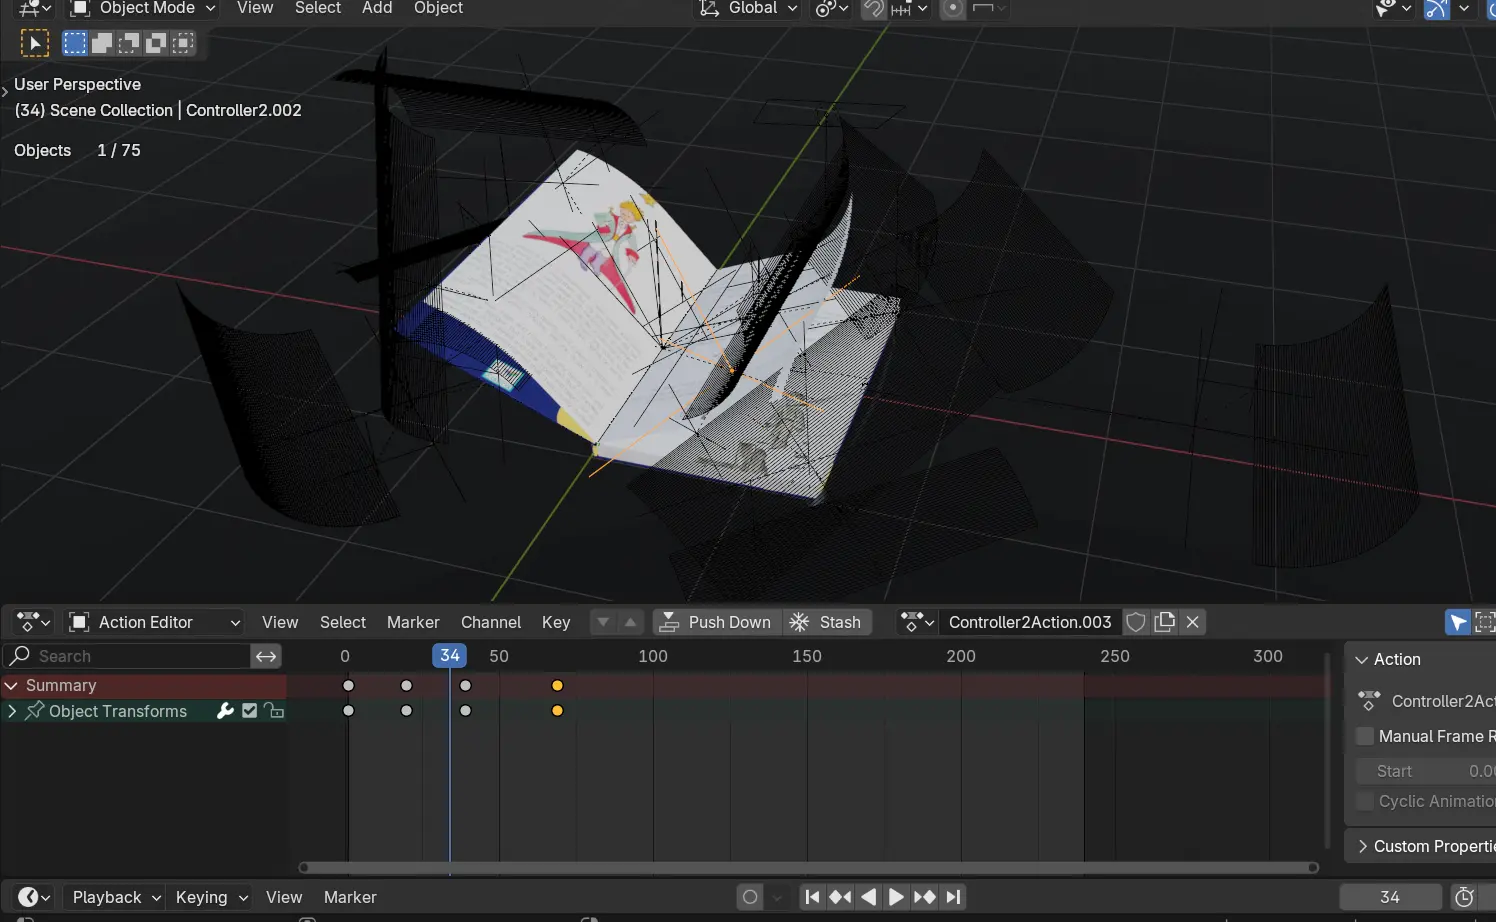The width and height of the screenshot is (1496, 922).
Task: Create a new action copy icon
Action: pos(1164,622)
